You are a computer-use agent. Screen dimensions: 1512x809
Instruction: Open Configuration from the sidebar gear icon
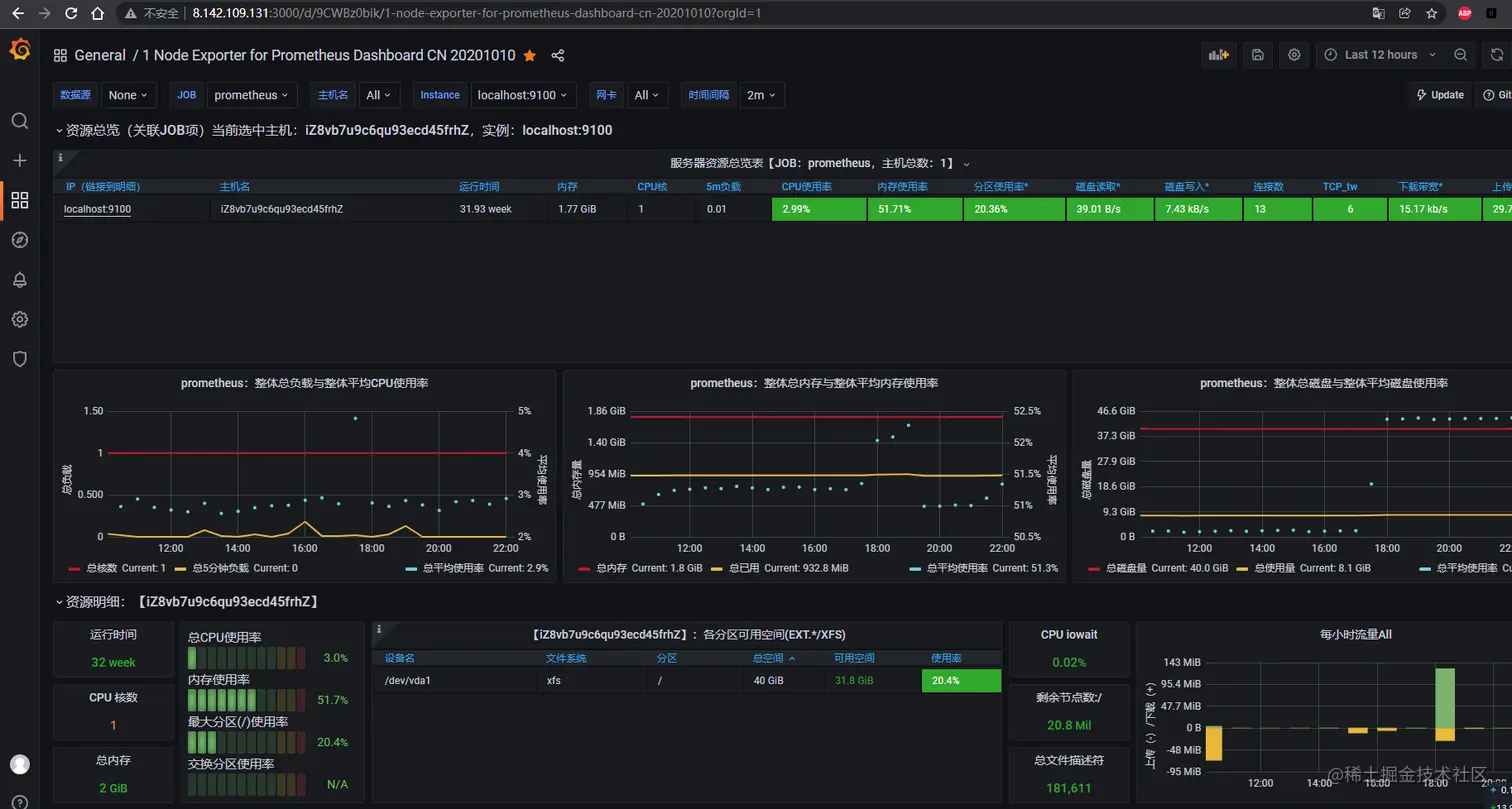point(19,319)
